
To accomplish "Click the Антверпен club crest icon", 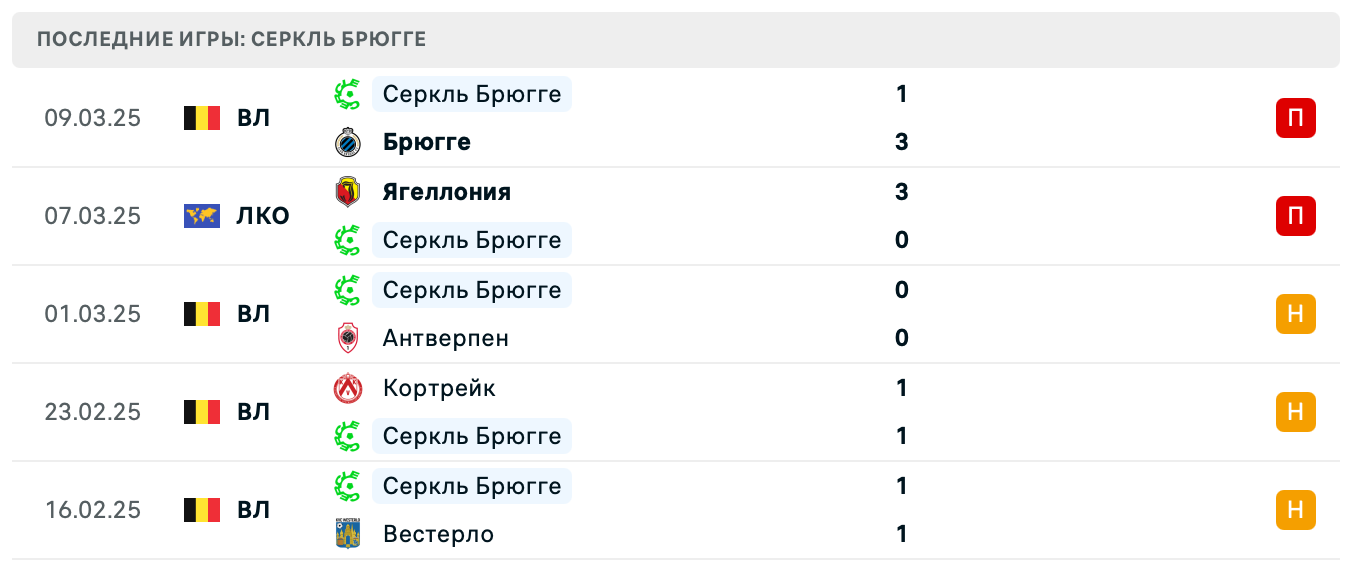I will 349,337.
